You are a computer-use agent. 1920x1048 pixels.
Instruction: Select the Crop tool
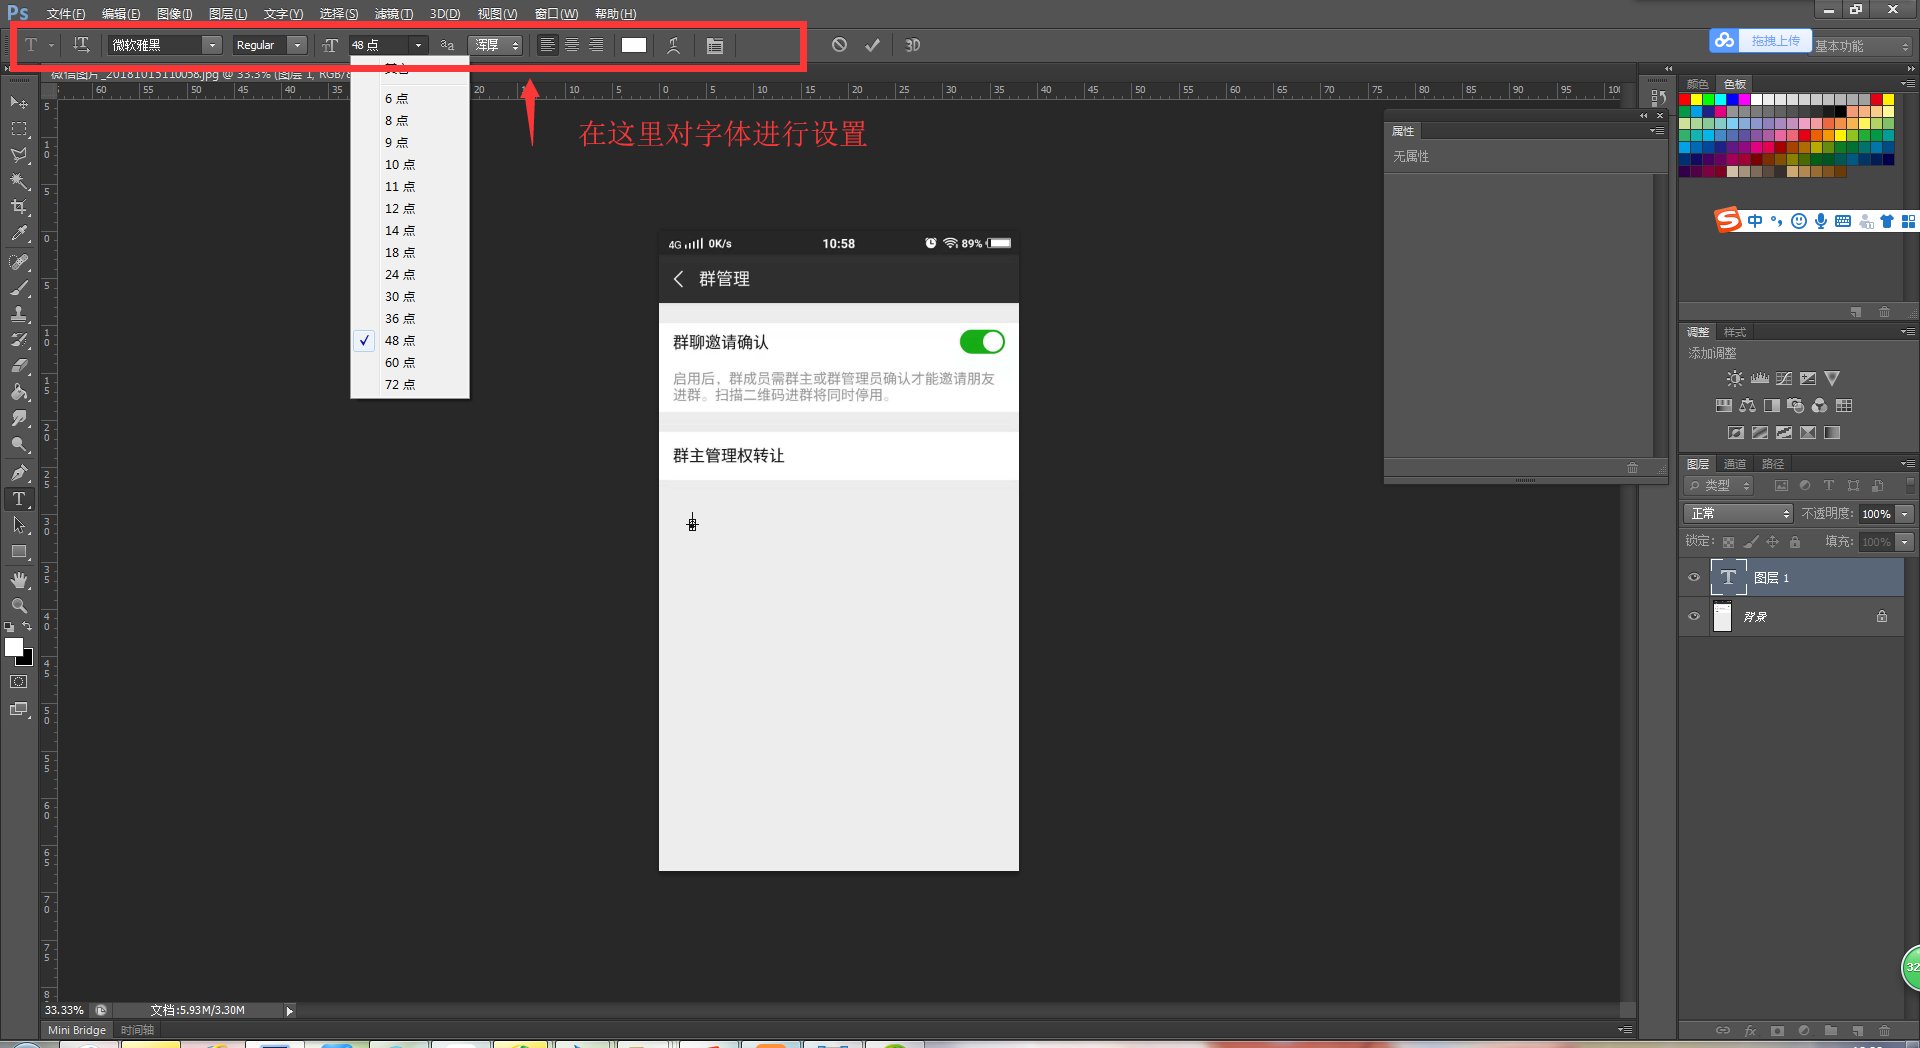19,207
